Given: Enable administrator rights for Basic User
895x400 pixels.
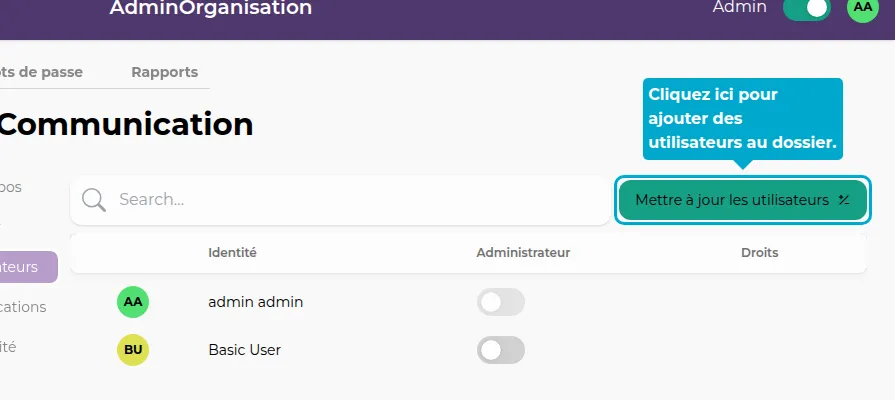Looking at the screenshot, I should click(x=500, y=350).
